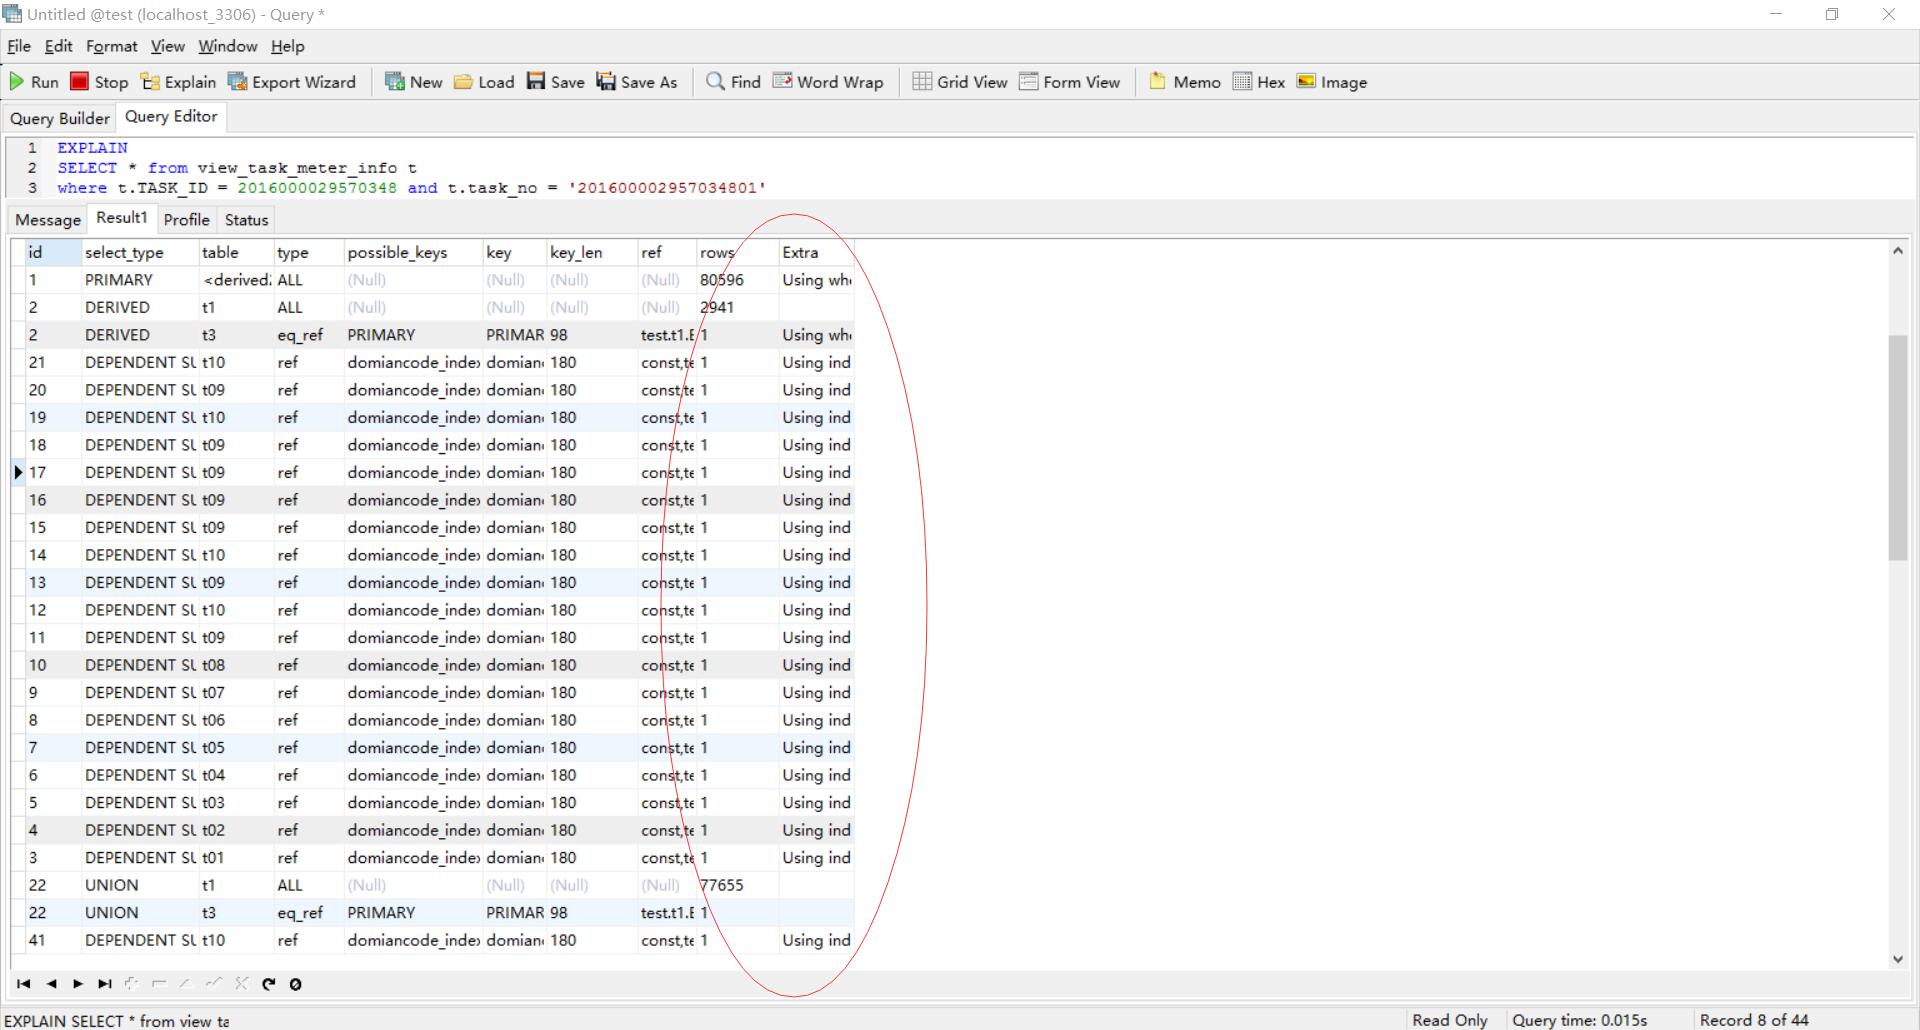Run the query with the Run button
The image size is (1920, 1030).
[x=34, y=82]
